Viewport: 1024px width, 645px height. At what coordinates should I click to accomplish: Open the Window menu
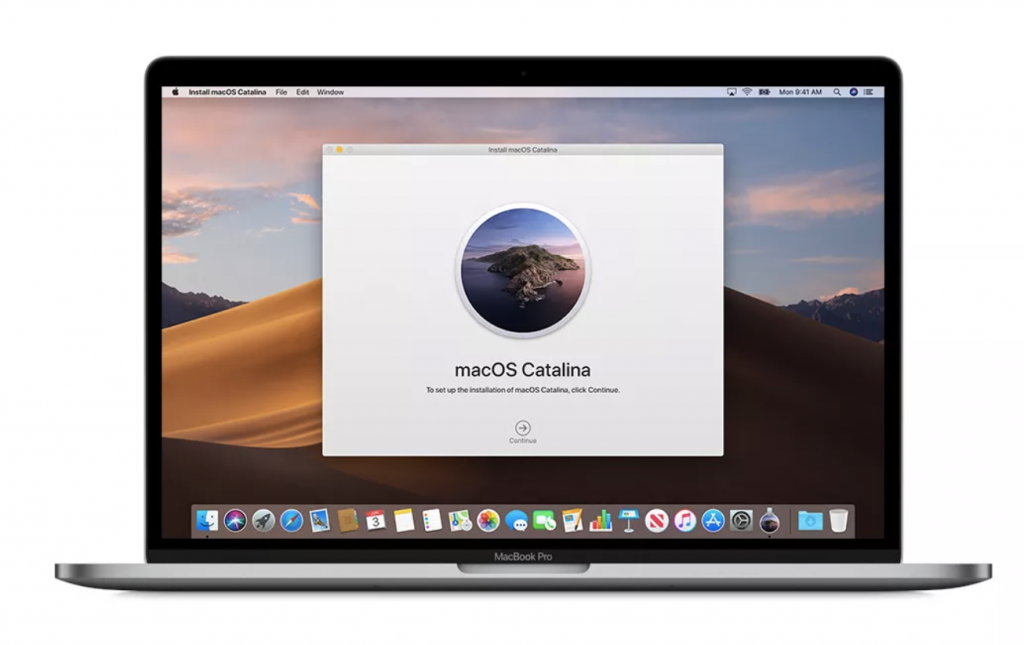[x=330, y=92]
